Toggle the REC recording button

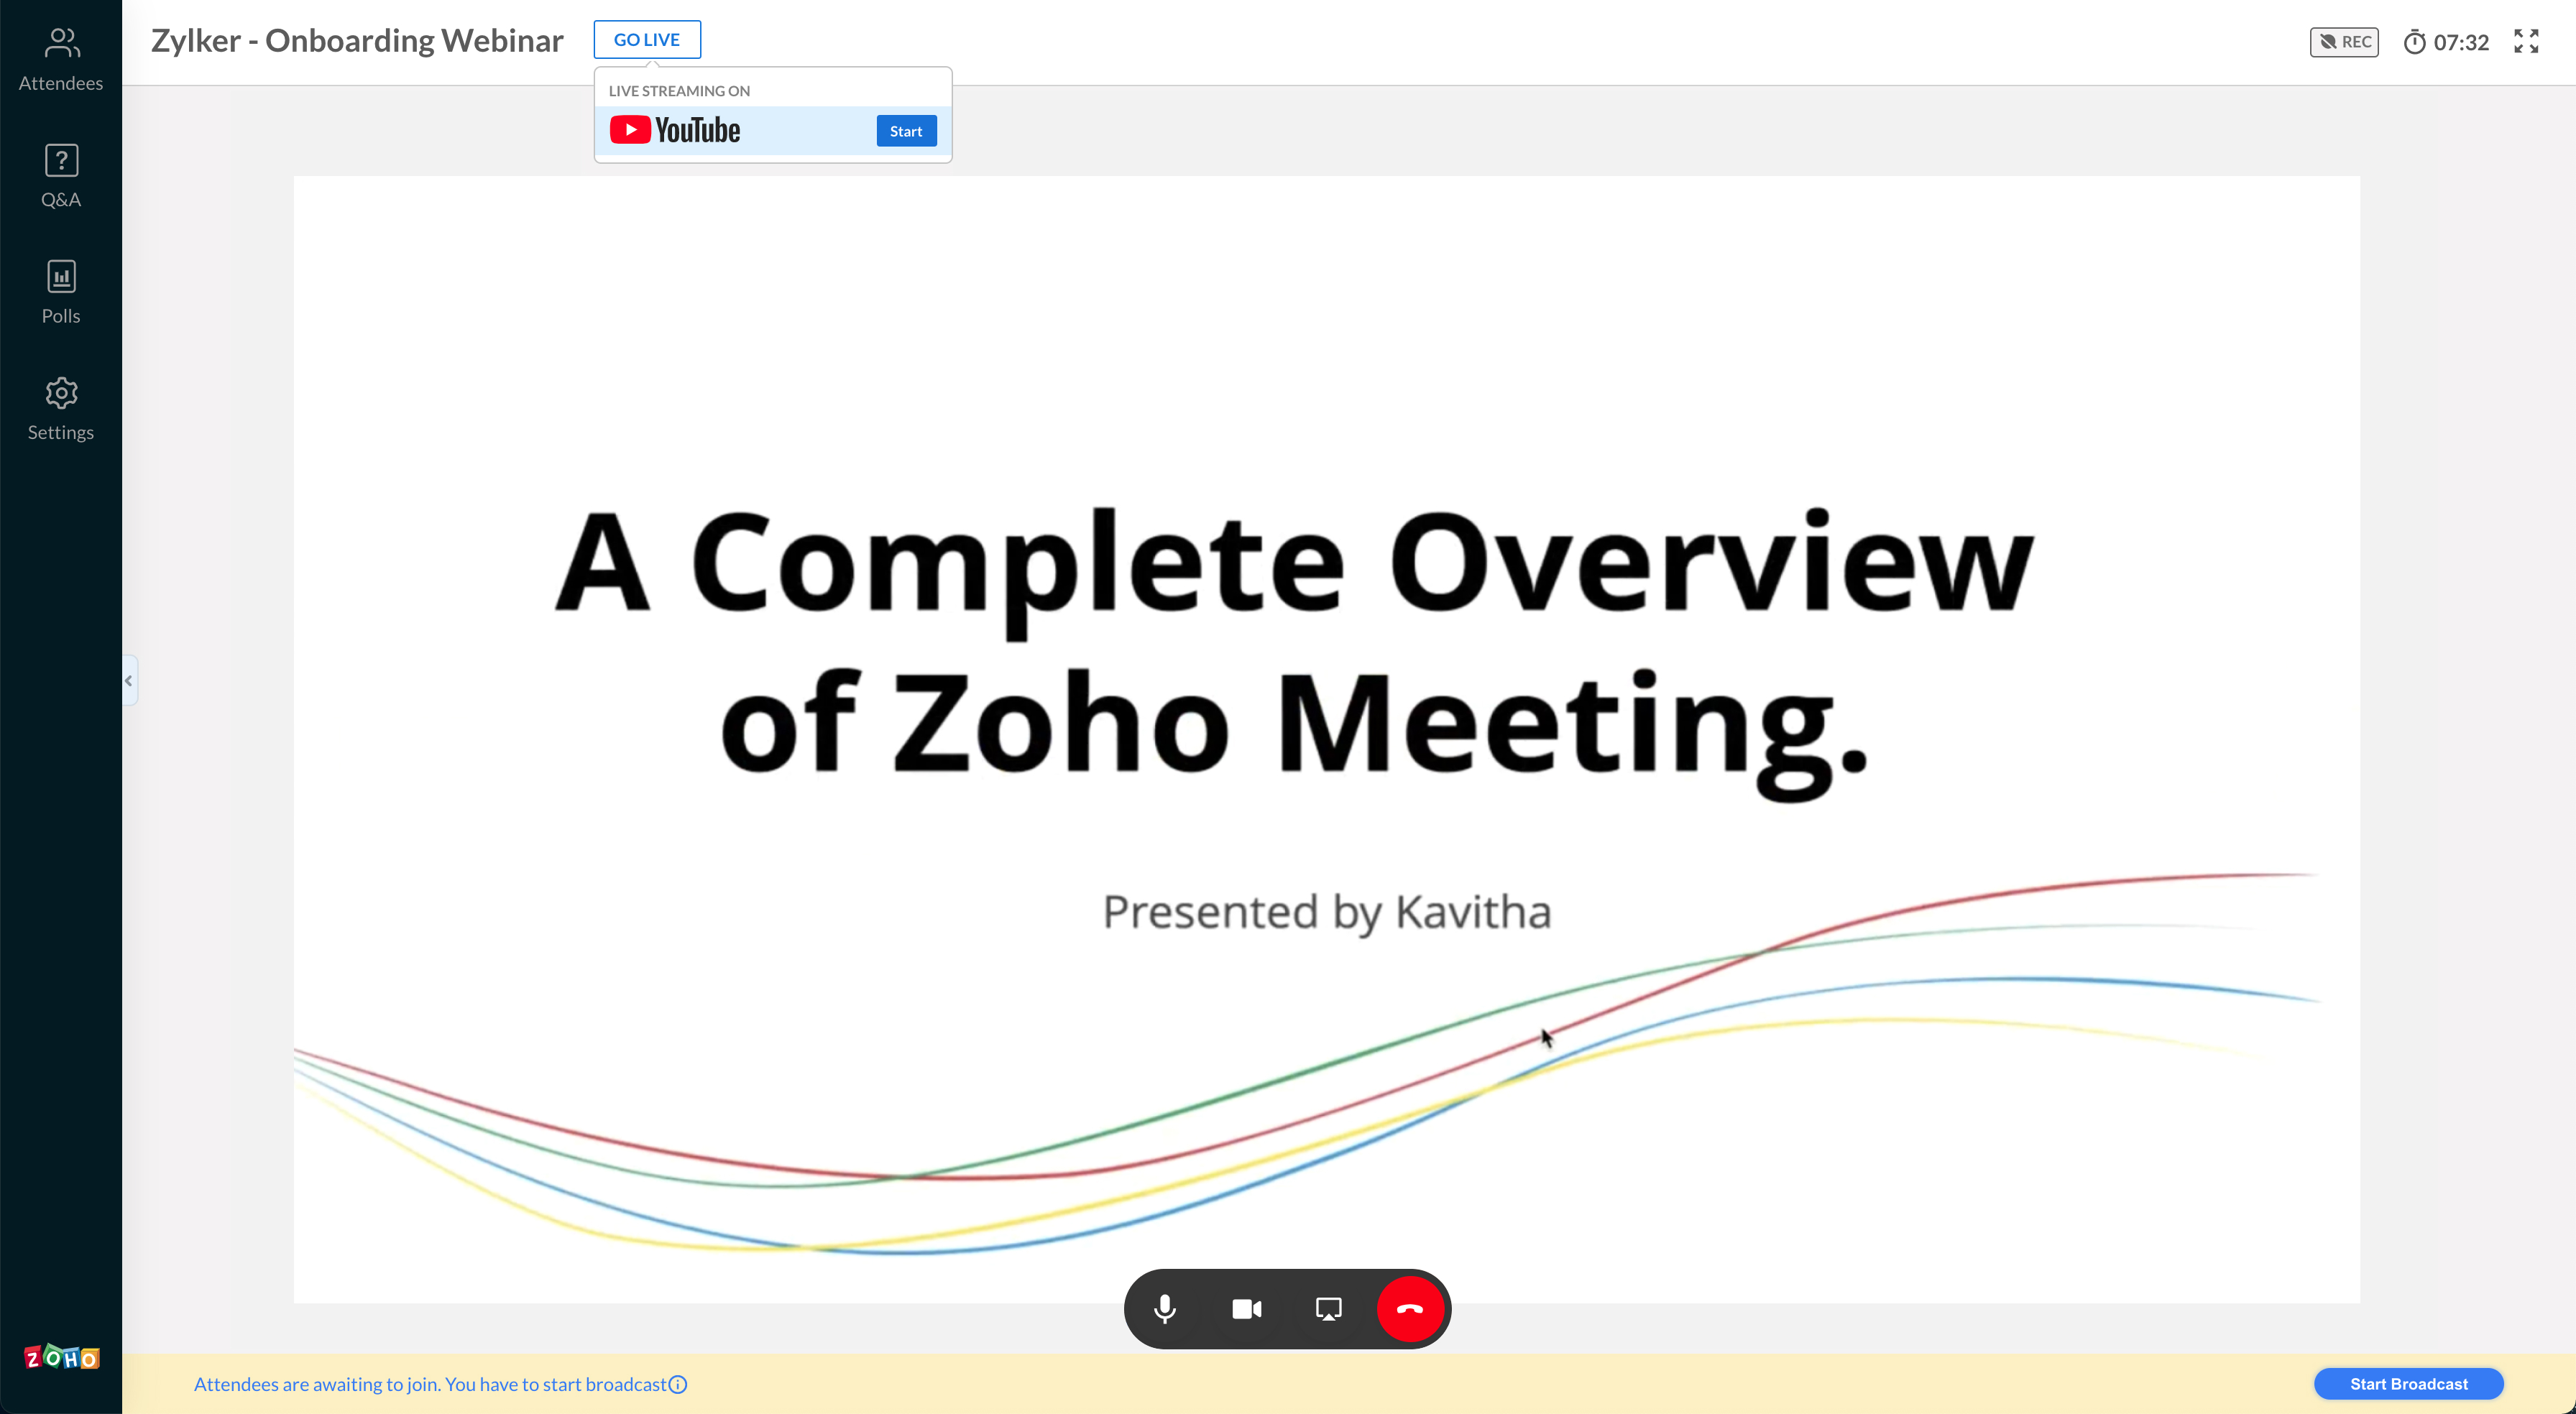point(2344,42)
